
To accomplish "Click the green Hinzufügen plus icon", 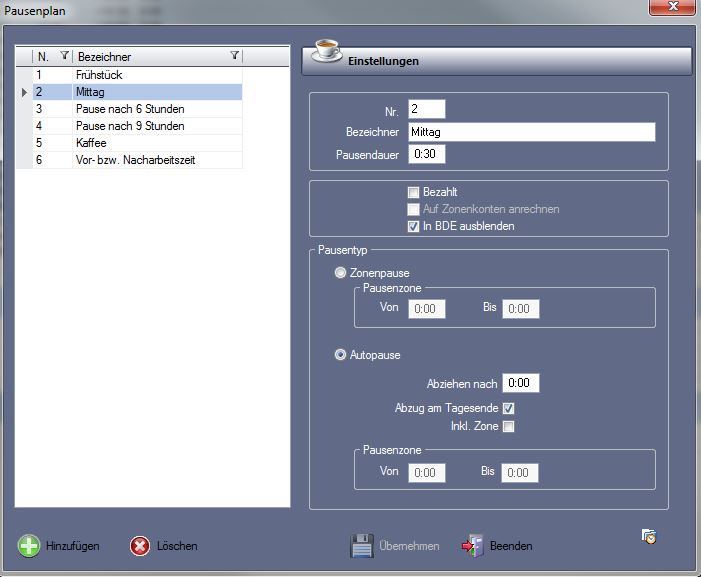I will (x=29, y=546).
